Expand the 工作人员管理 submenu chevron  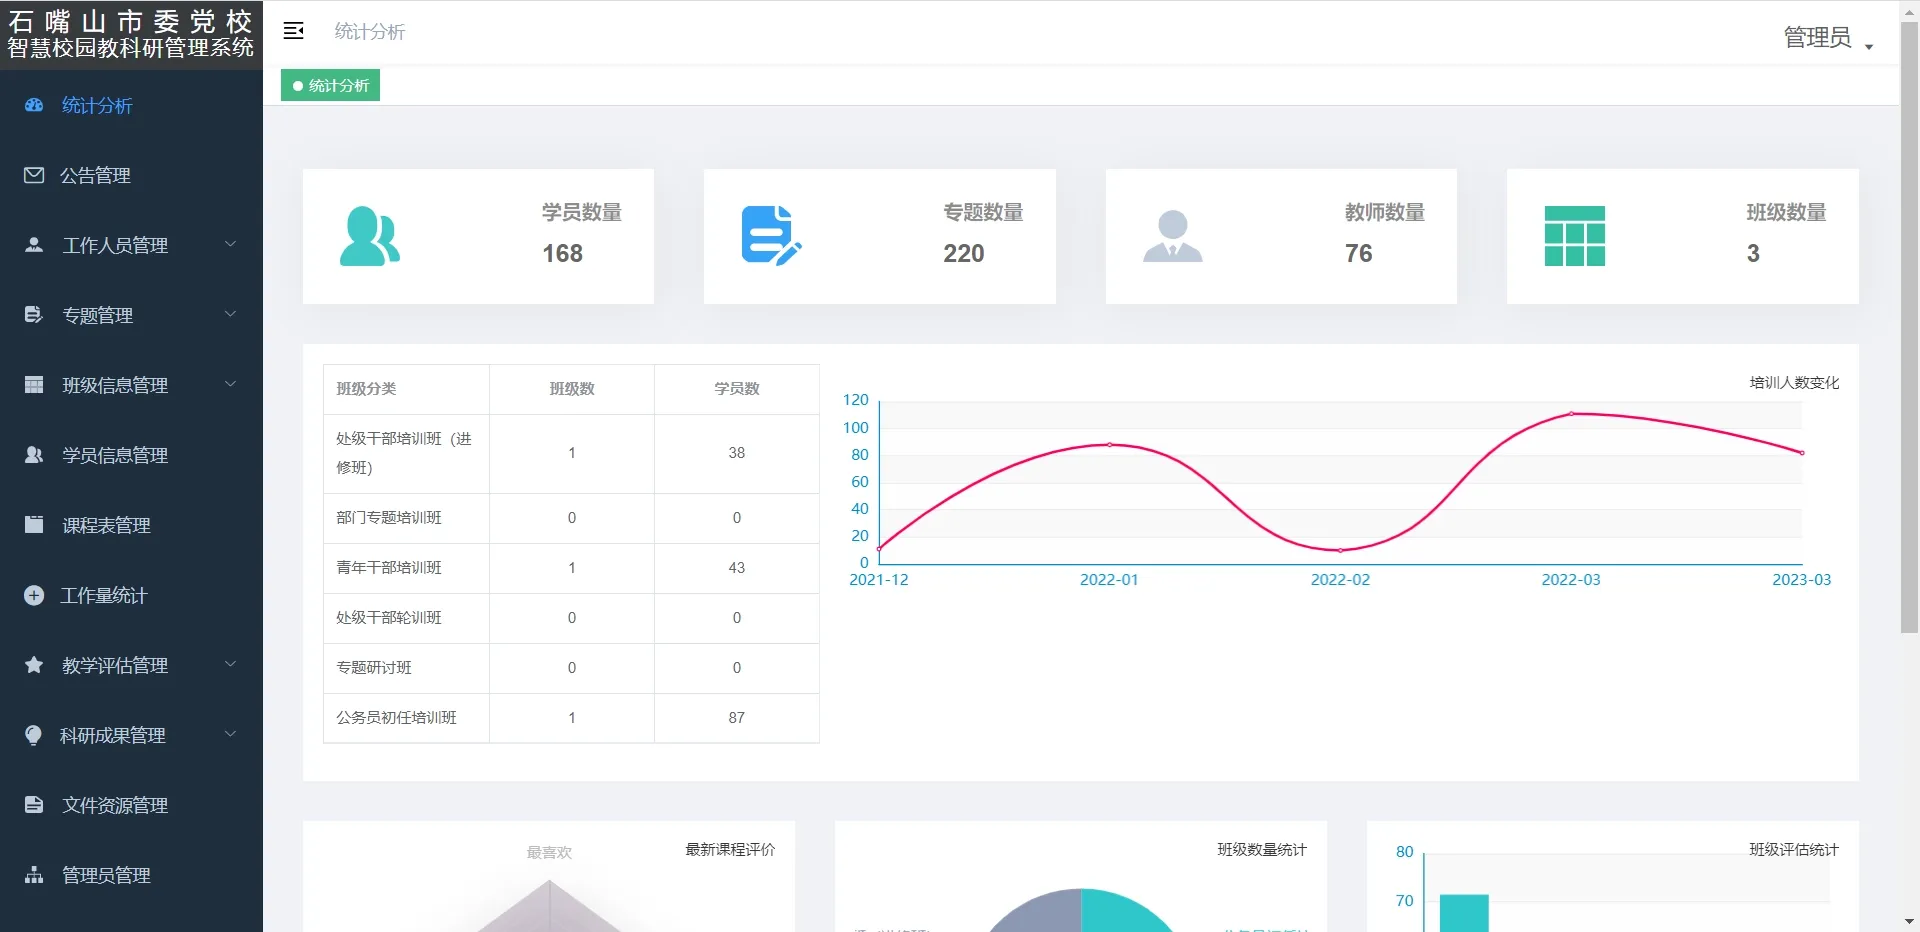(230, 244)
